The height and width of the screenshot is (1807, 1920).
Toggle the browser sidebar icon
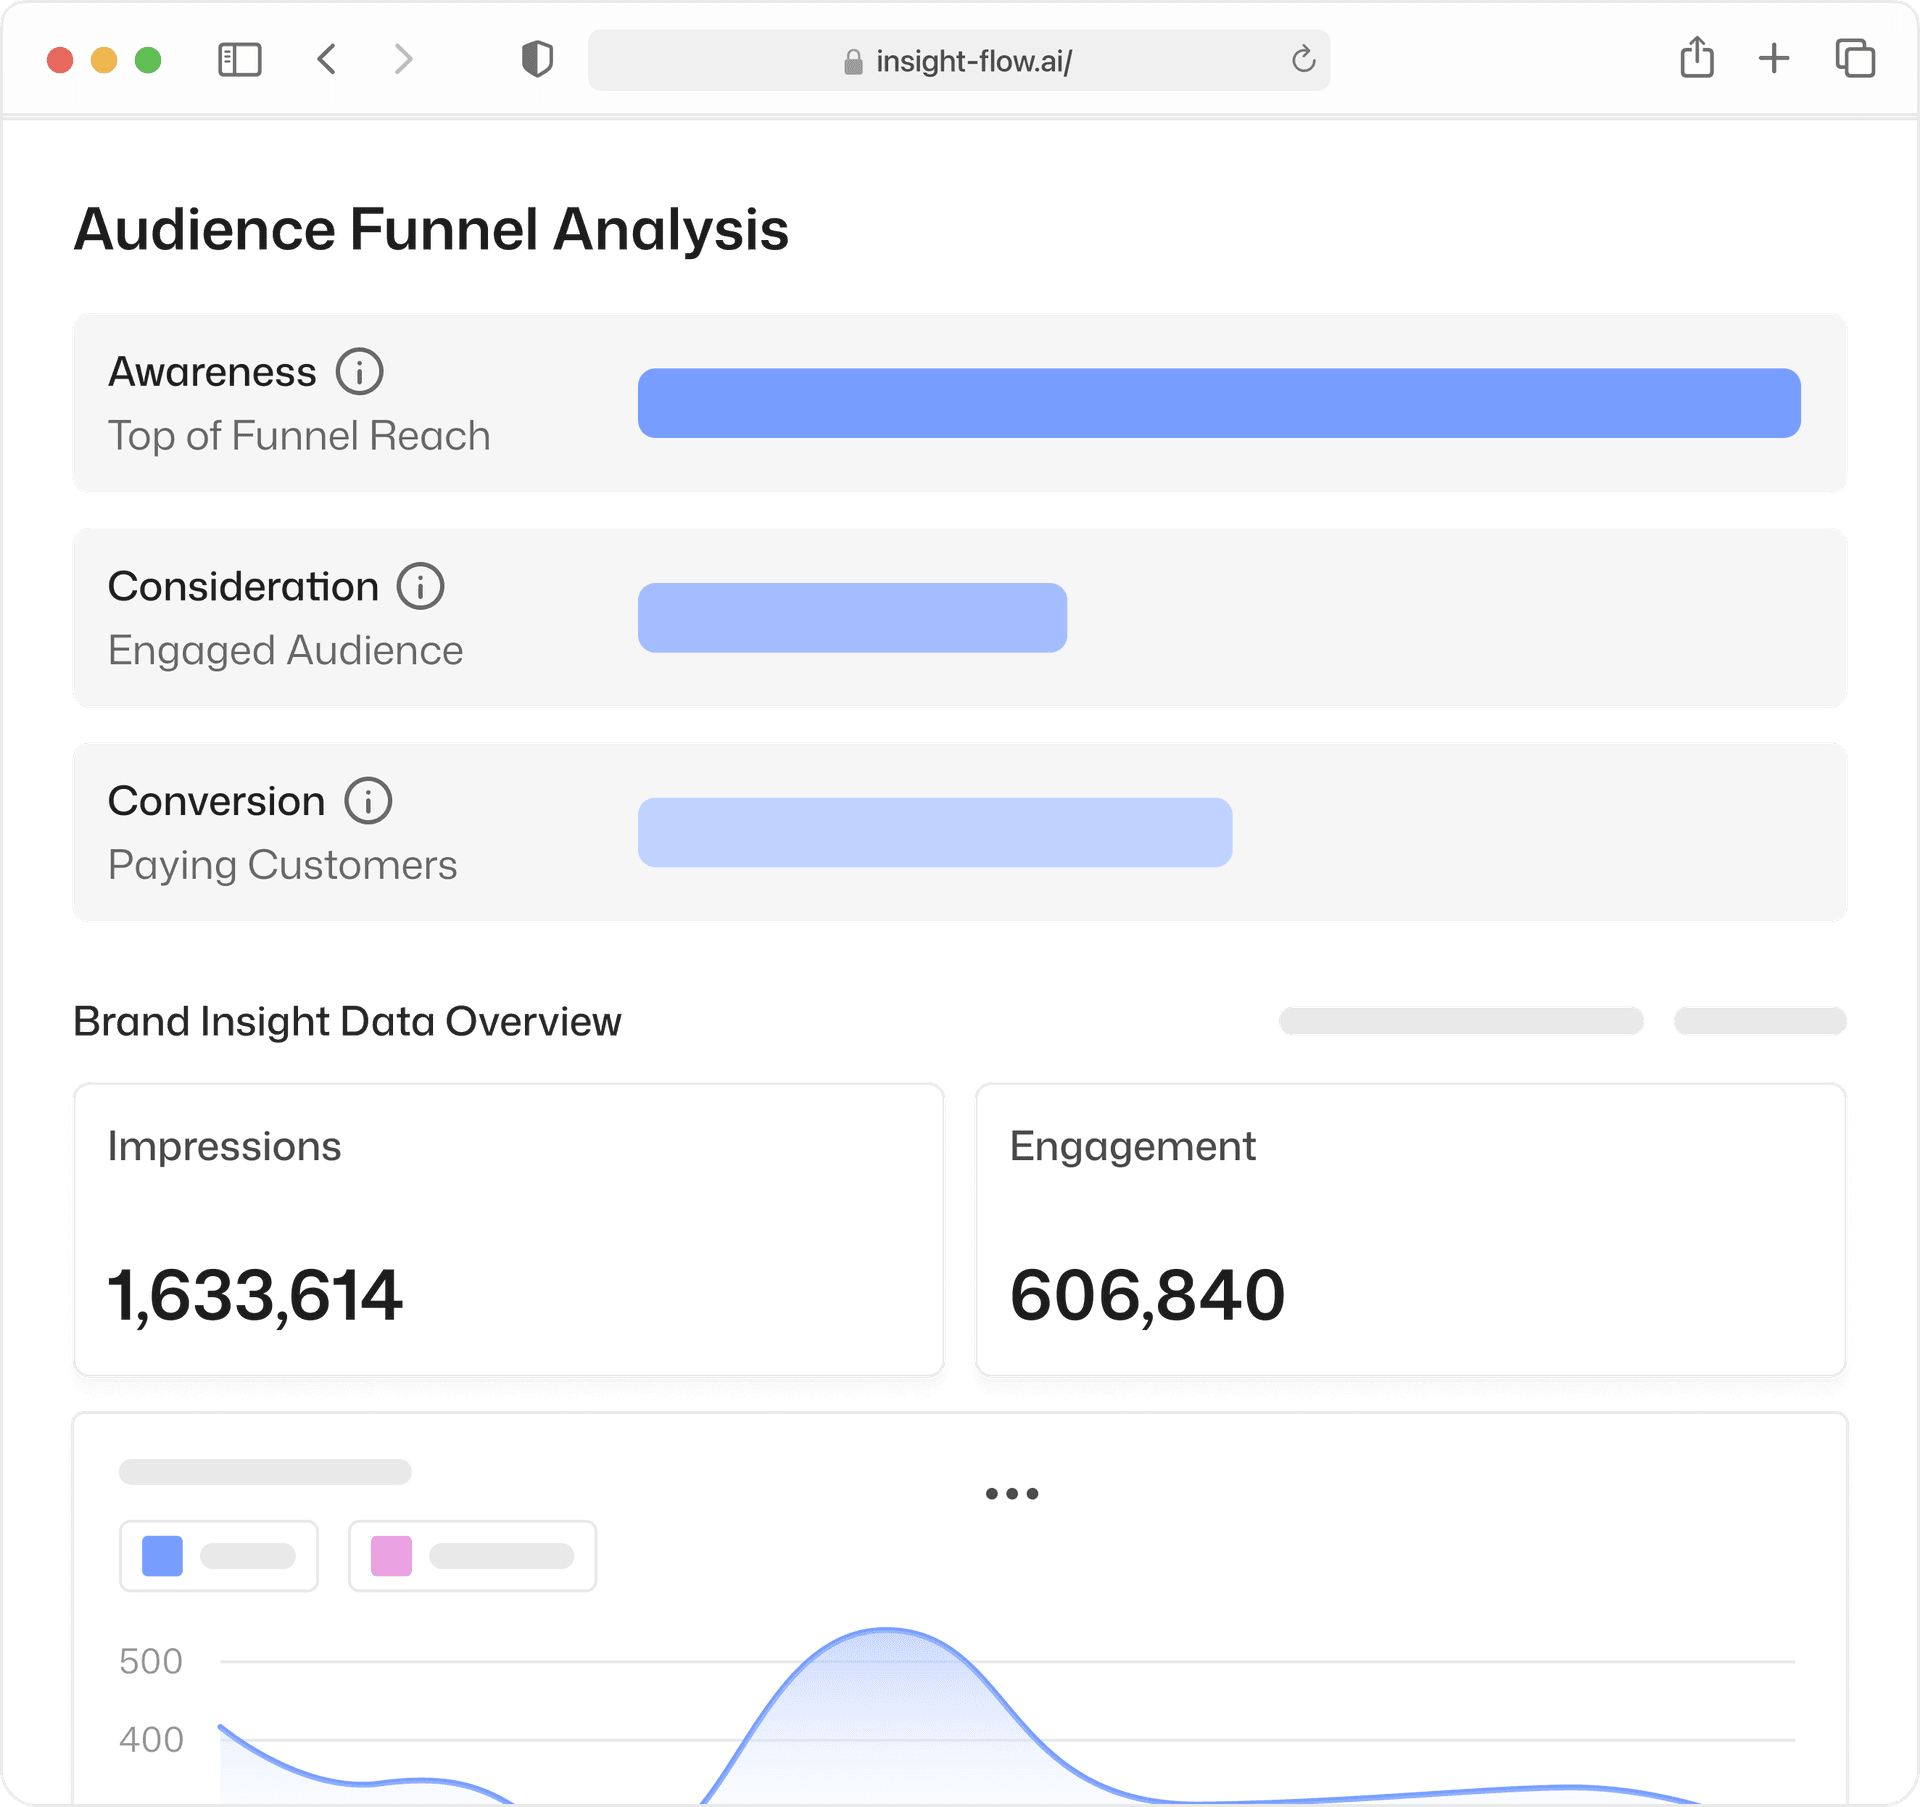(x=239, y=60)
